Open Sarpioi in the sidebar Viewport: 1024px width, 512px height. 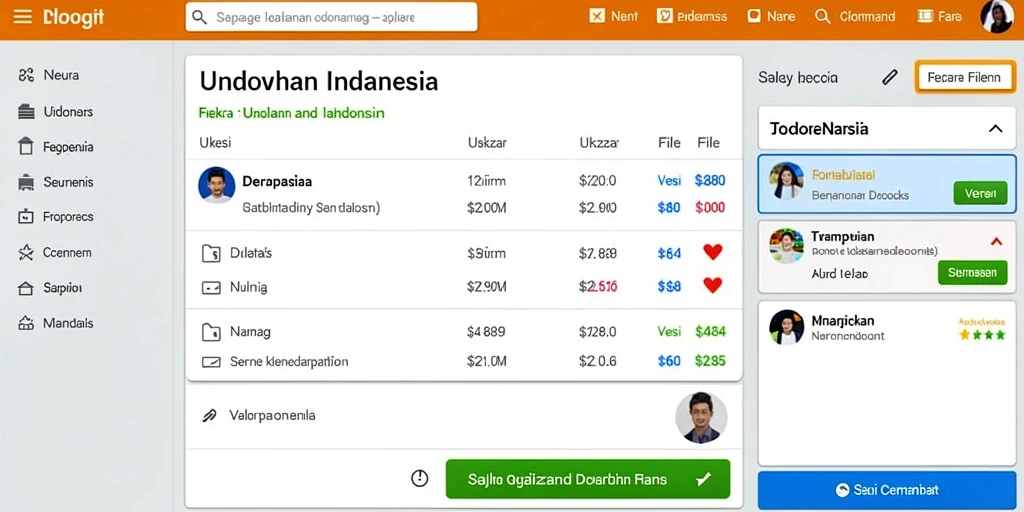(x=50, y=287)
